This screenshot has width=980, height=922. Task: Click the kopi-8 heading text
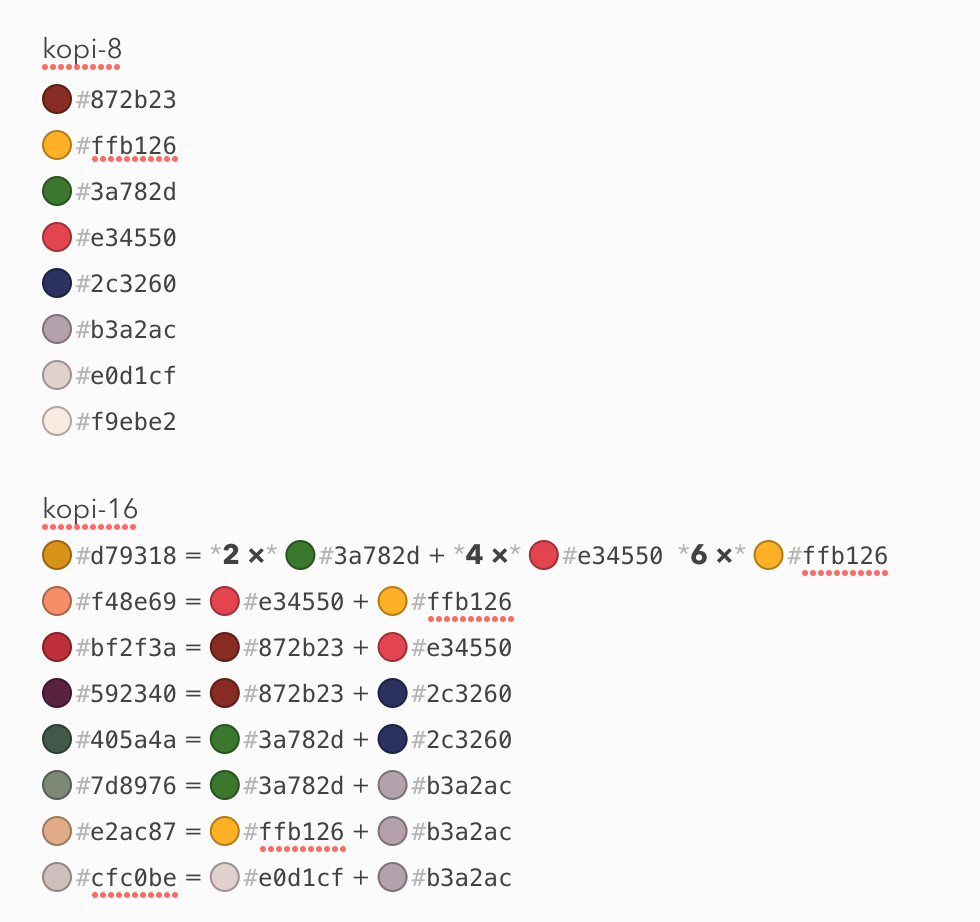(82, 50)
